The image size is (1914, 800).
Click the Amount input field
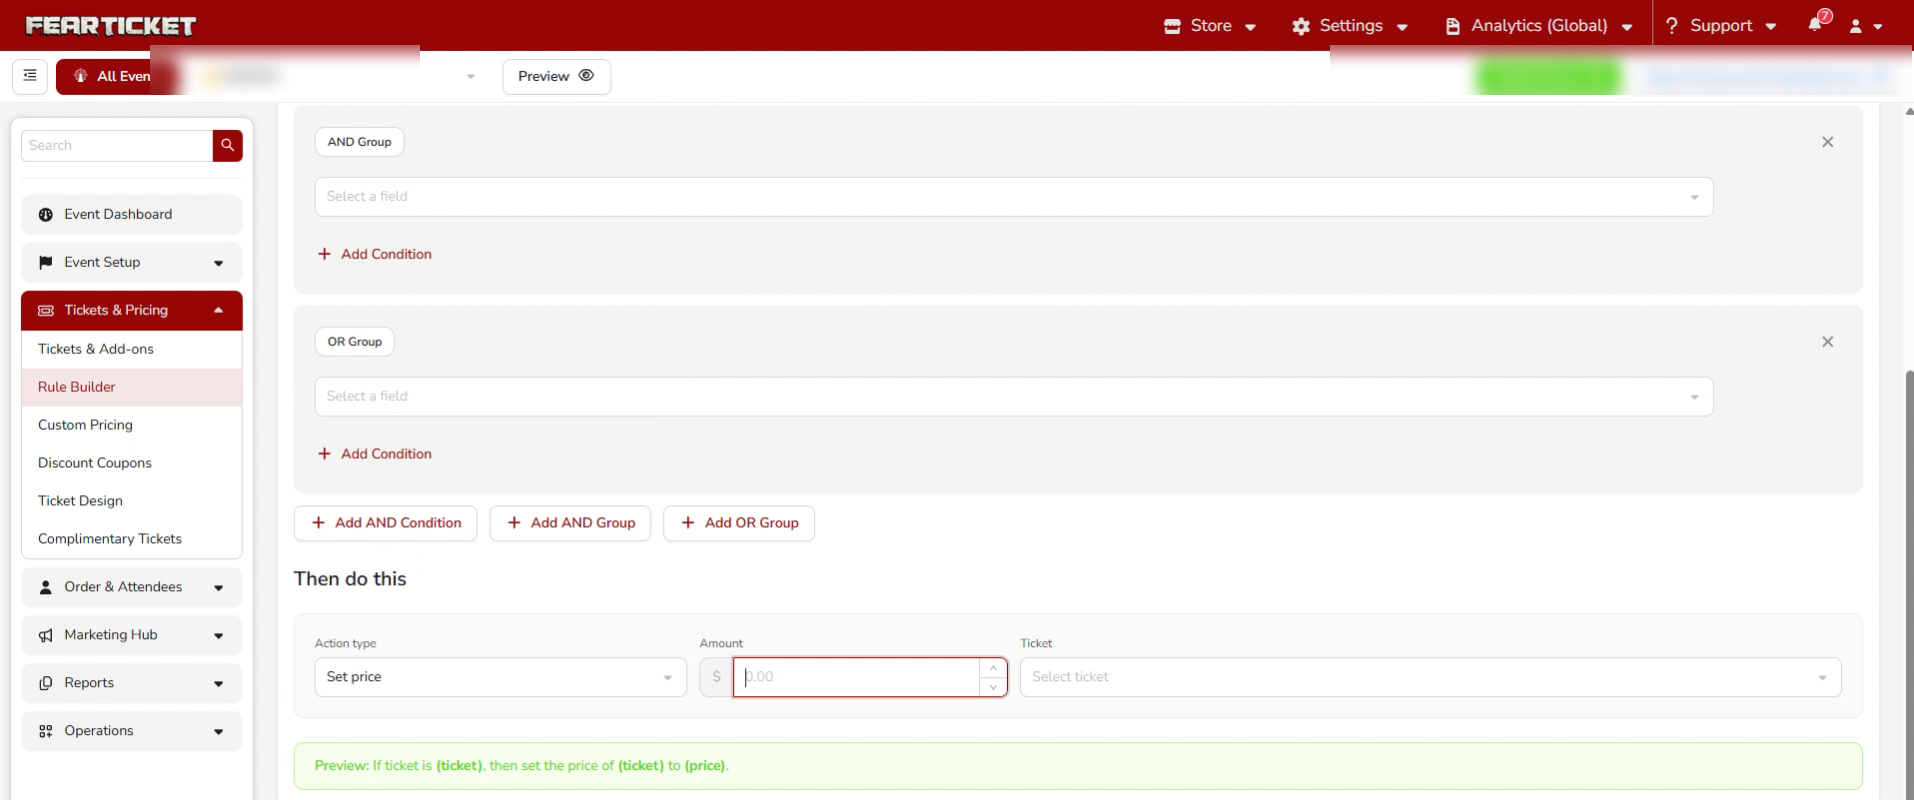point(856,677)
